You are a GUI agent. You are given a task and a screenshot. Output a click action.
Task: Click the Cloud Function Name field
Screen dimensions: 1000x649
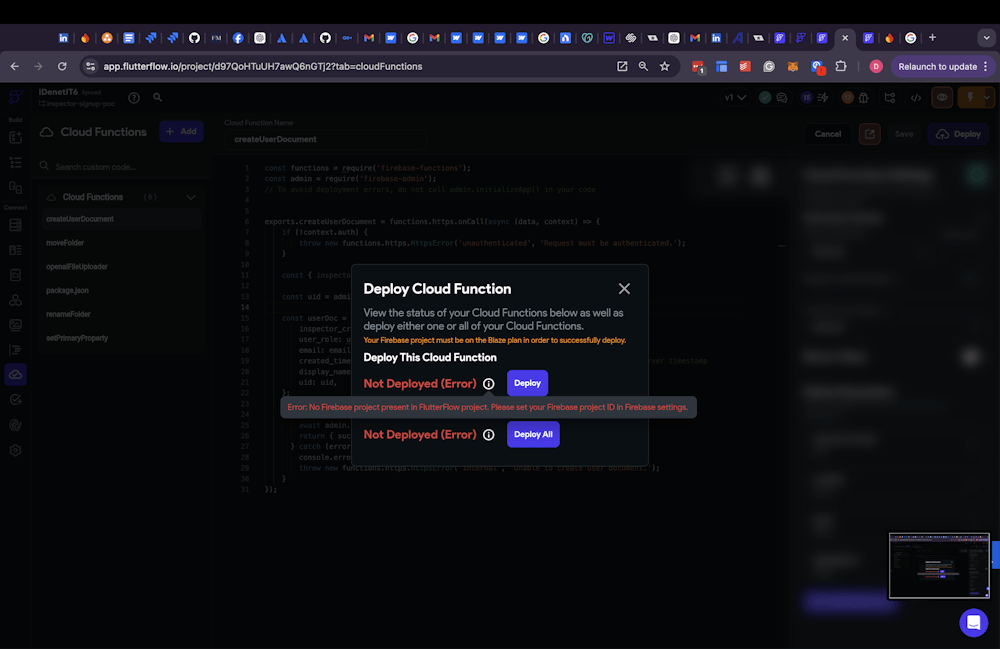[x=325, y=139]
